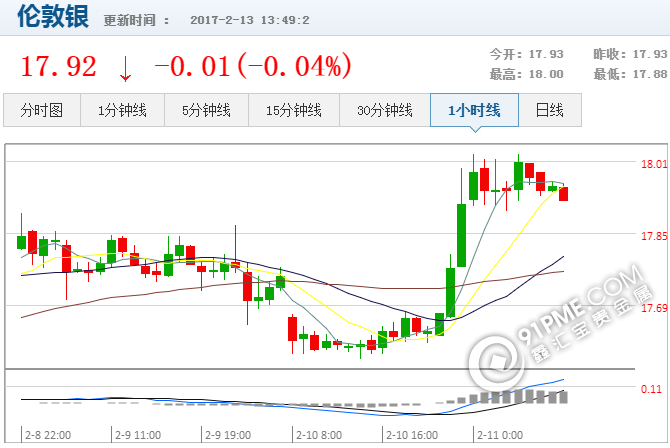Click the 今开: 17.93 value
Viewport: 670px width, 448px height.
tap(526, 54)
